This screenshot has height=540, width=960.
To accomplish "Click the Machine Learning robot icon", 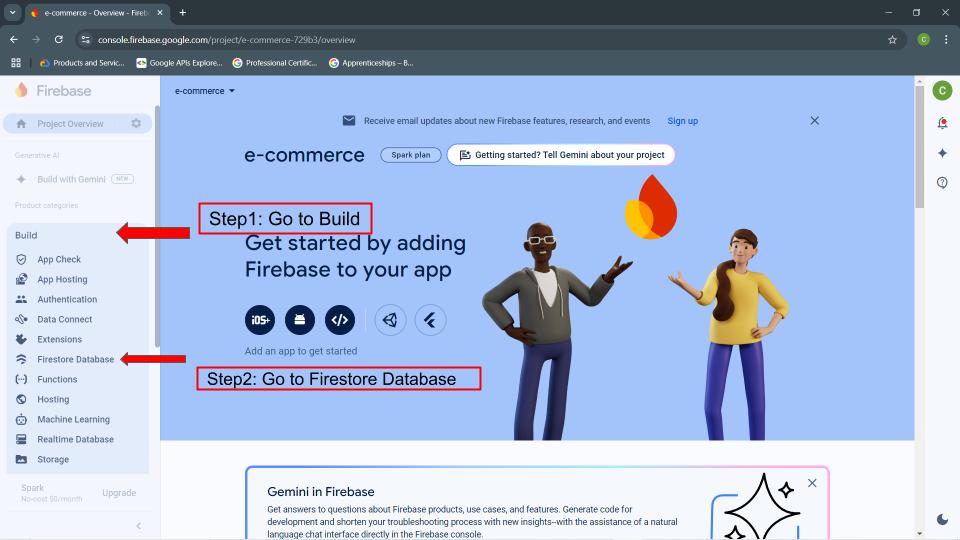I will [21, 419].
